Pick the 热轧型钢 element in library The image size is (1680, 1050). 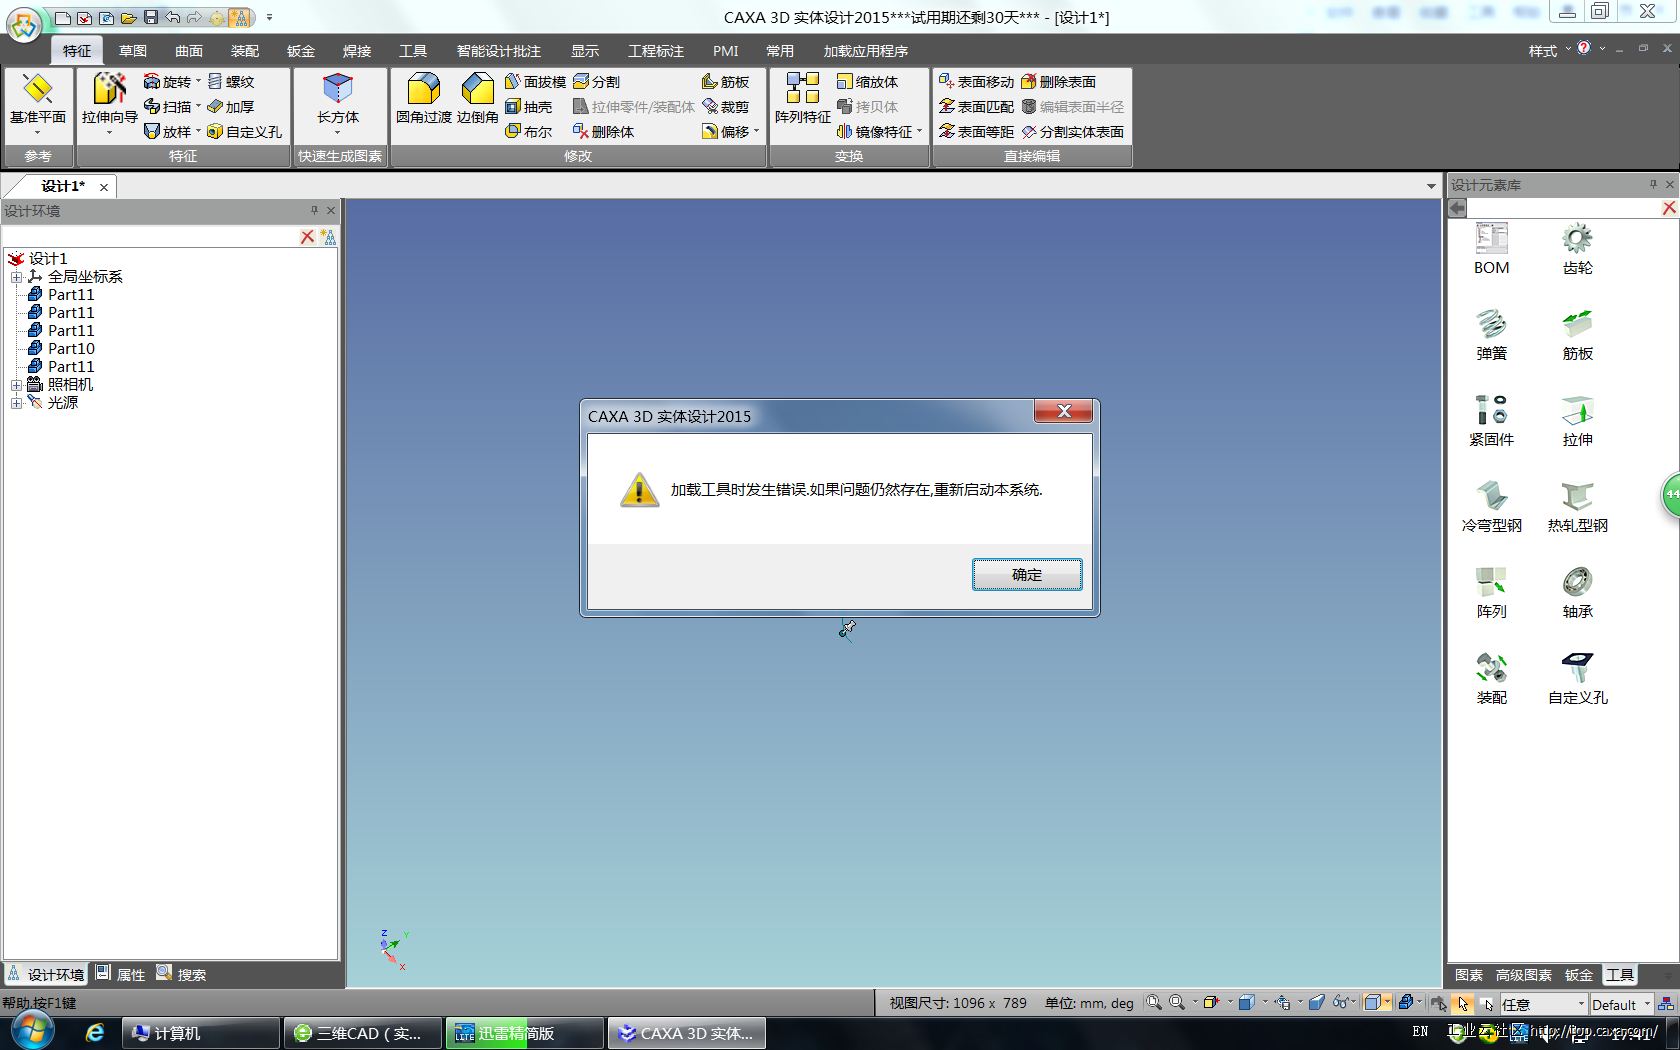(1577, 507)
